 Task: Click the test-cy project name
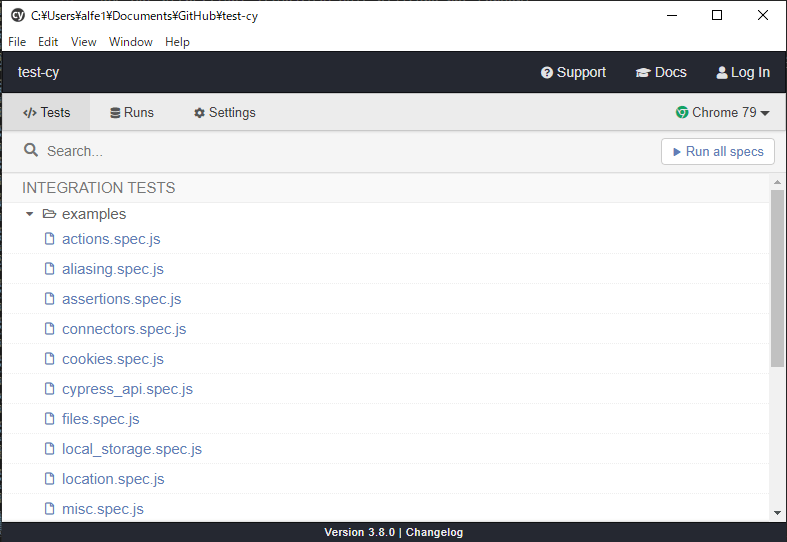pos(38,72)
